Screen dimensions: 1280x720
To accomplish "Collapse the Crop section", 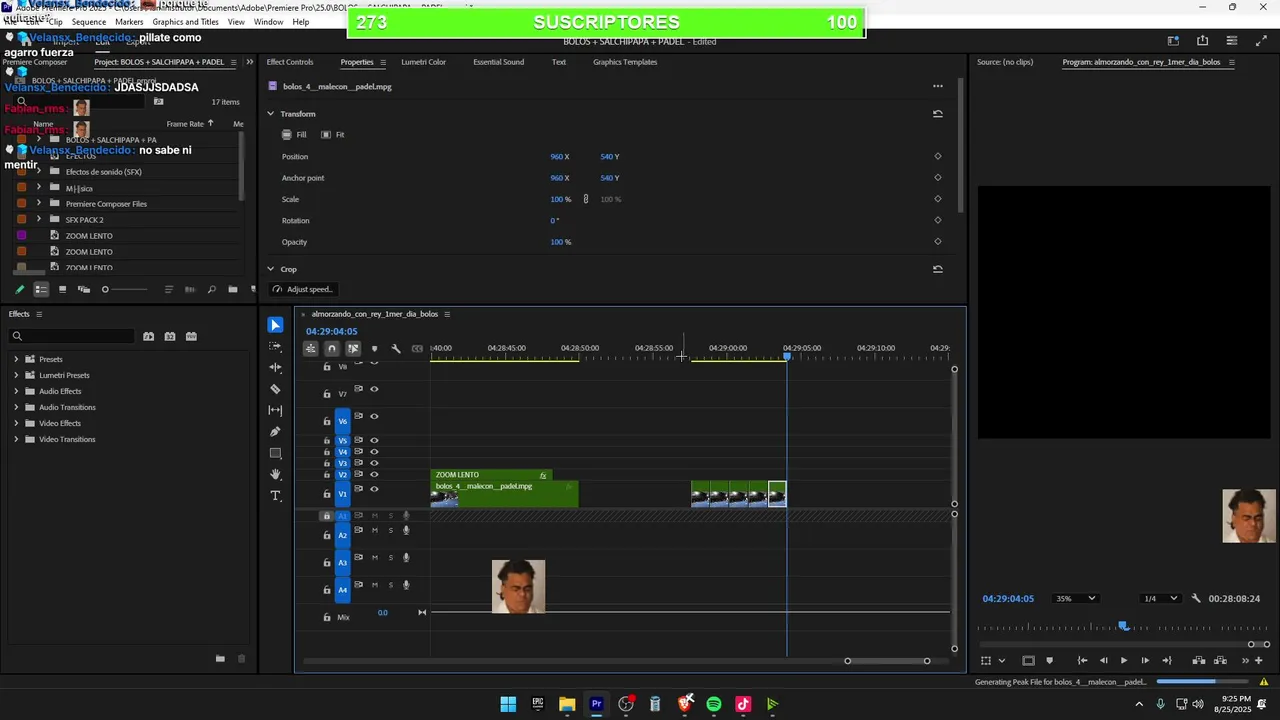I will pos(270,269).
